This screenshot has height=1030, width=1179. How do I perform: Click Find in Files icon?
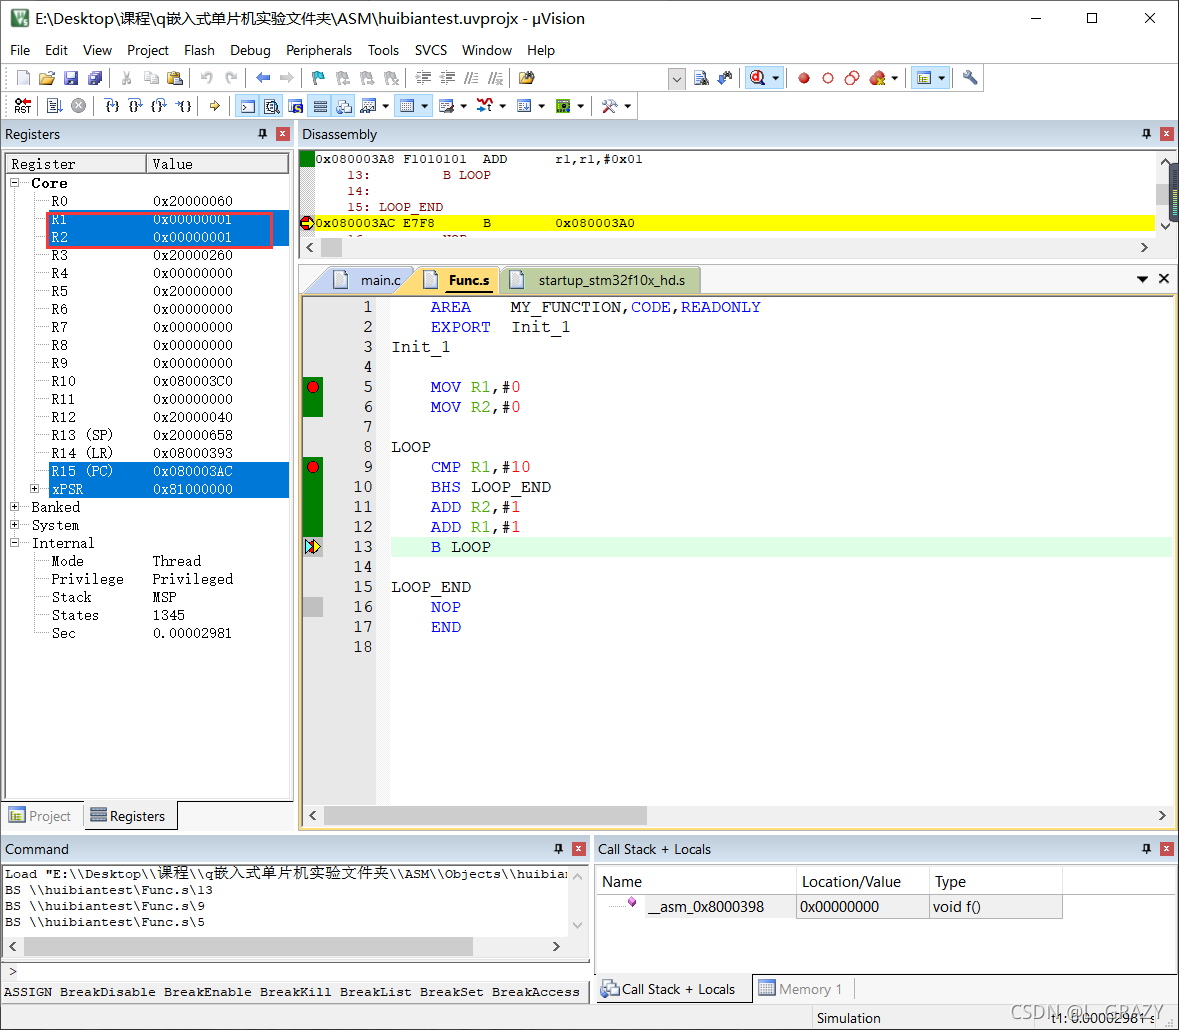[x=526, y=78]
